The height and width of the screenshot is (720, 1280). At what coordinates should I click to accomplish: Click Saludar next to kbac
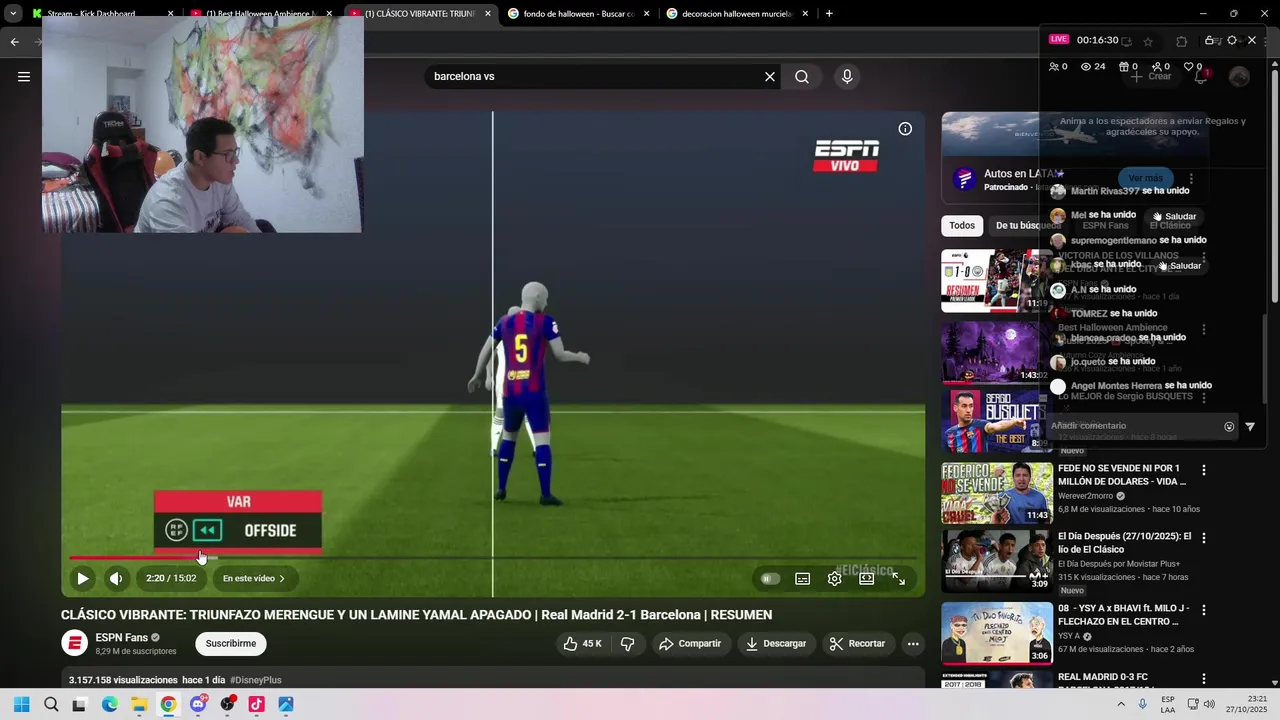click(x=1179, y=266)
